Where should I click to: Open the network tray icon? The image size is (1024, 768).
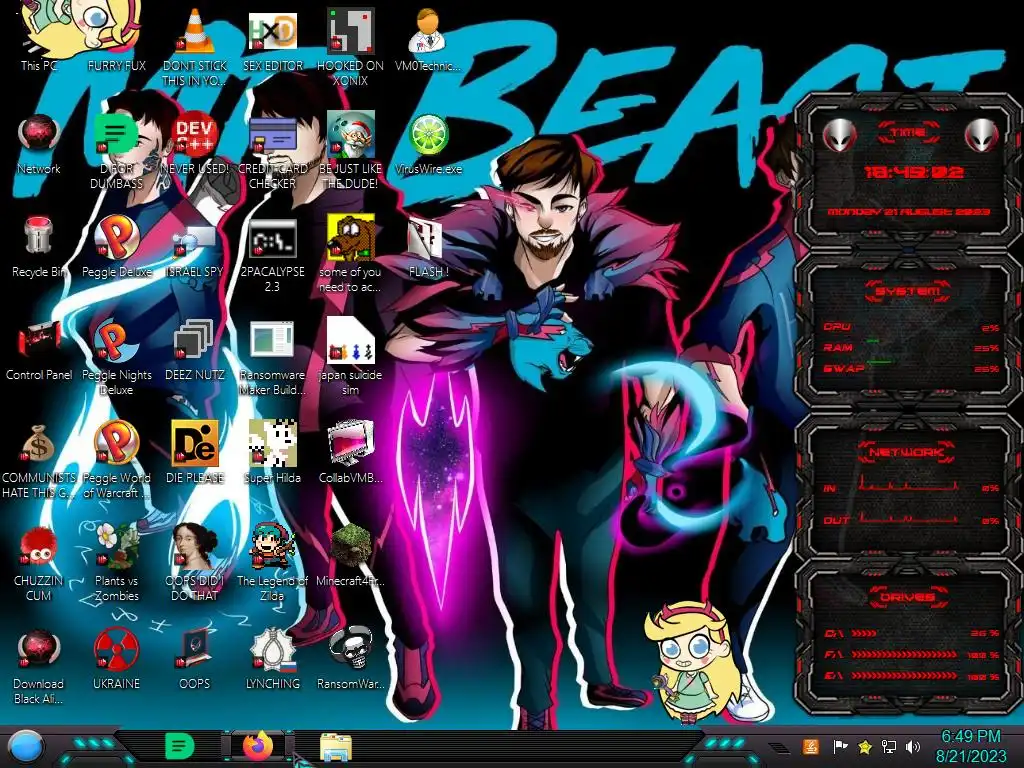coord(889,746)
